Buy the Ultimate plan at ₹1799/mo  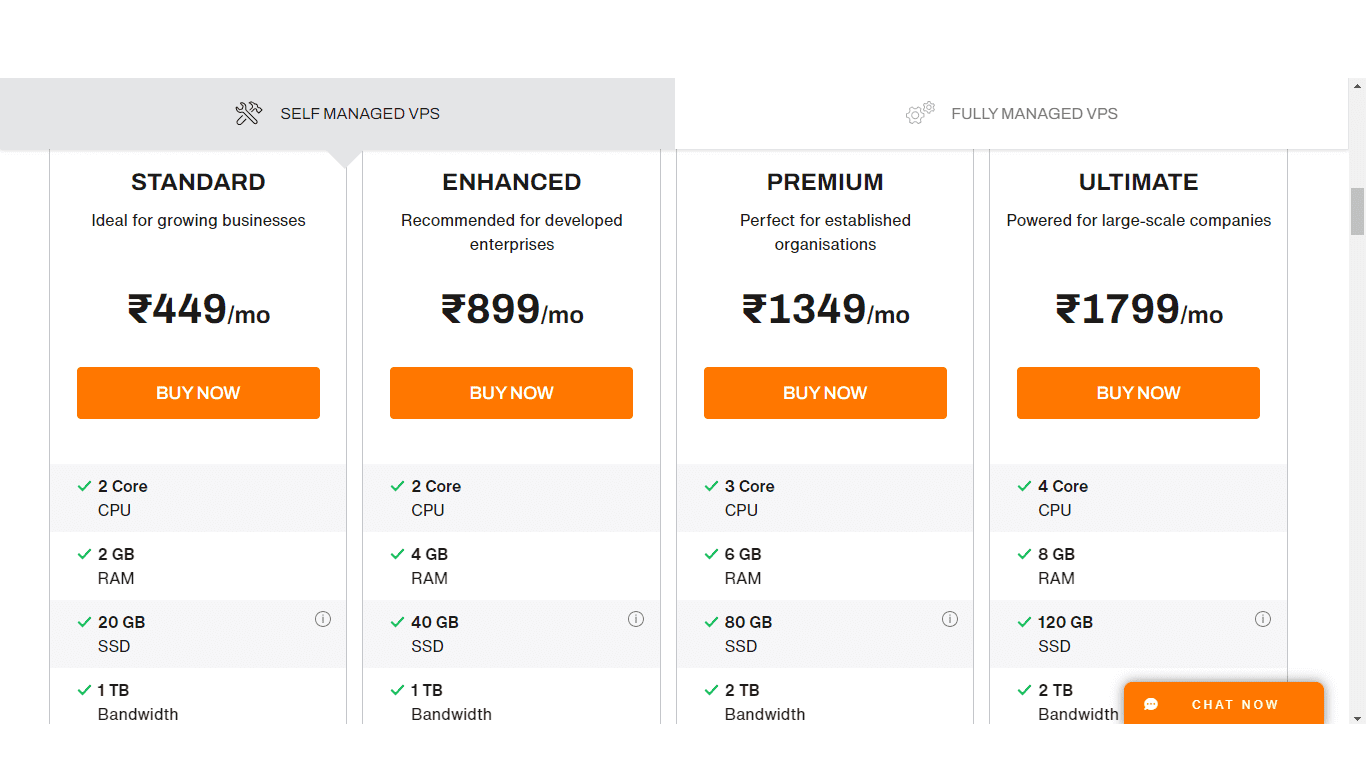point(1138,393)
